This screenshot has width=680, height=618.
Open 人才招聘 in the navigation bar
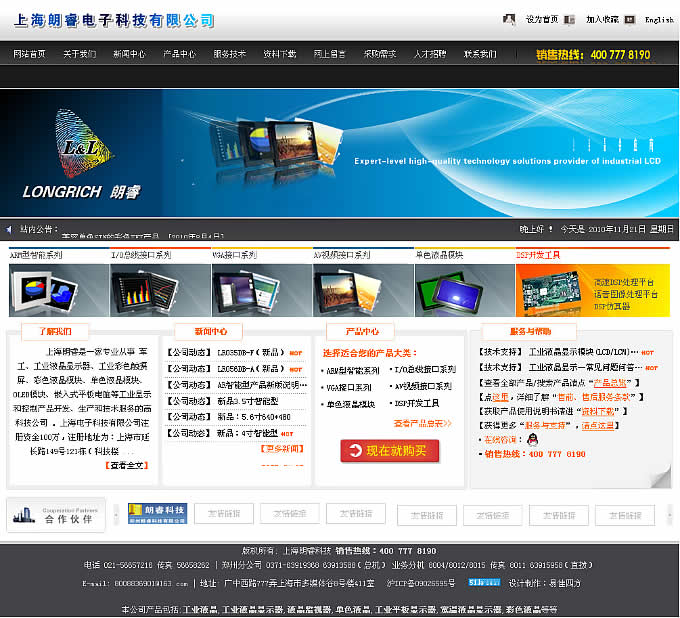point(430,54)
